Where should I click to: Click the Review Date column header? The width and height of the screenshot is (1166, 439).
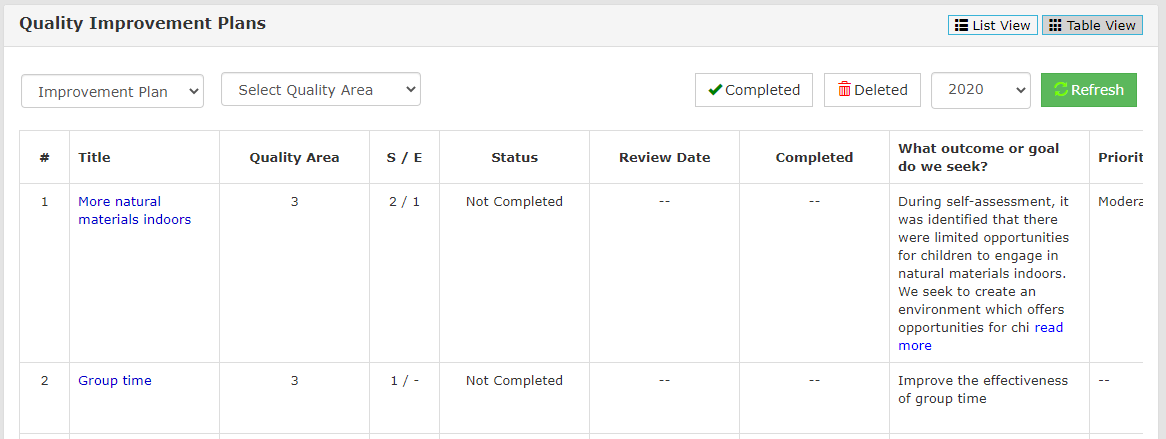click(x=664, y=157)
